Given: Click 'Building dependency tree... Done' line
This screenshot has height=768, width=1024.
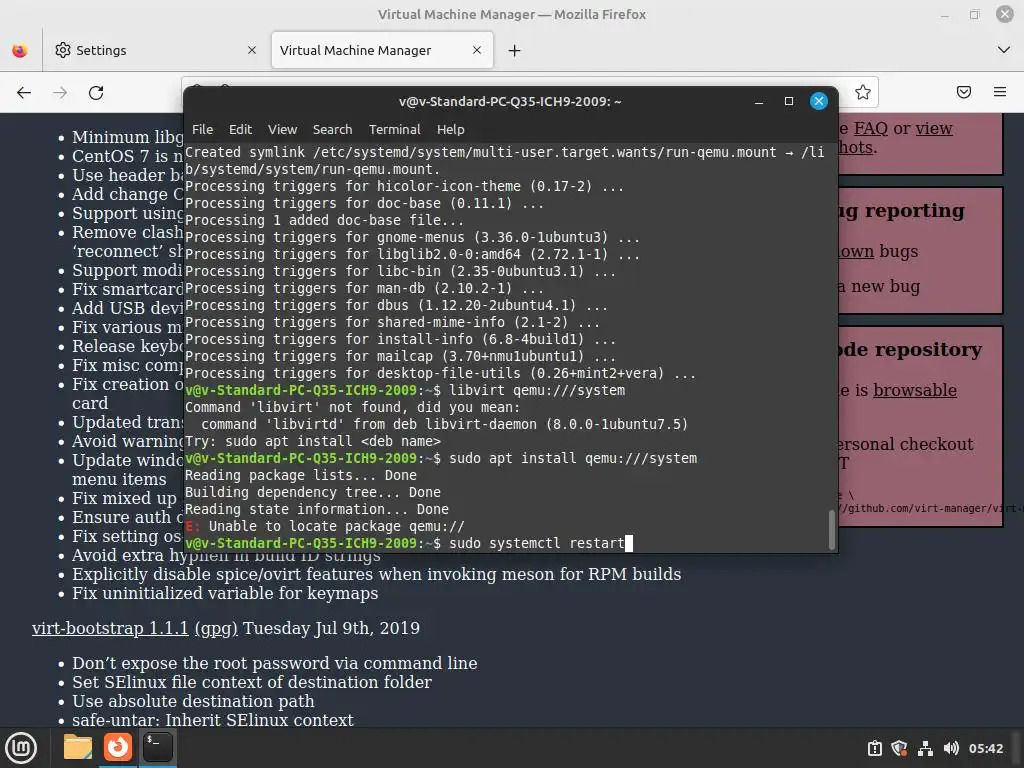Looking at the screenshot, I should click(x=313, y=492).
